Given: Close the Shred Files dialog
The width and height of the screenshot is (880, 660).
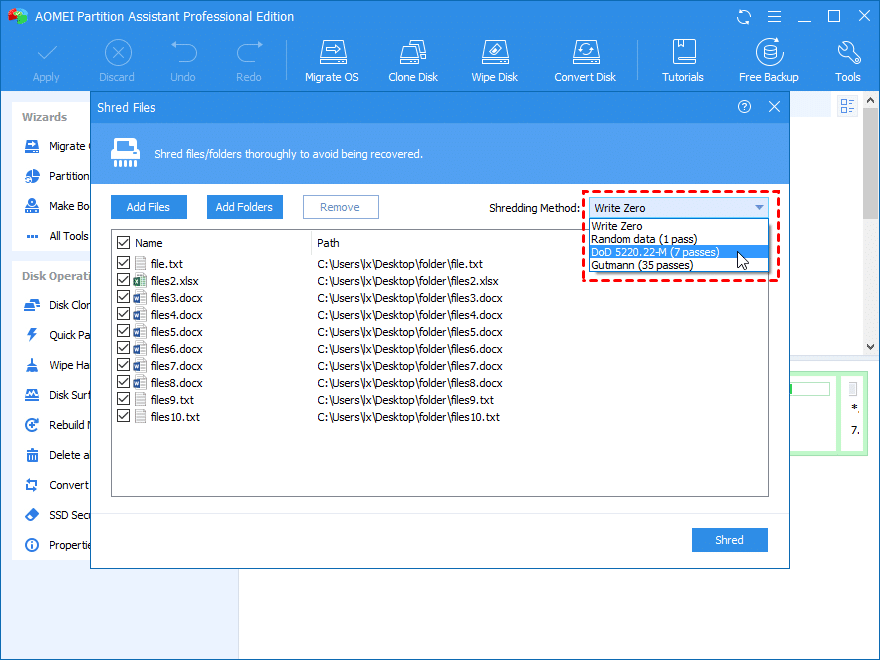Looking at the screenshot, I should tap(774, 107).
